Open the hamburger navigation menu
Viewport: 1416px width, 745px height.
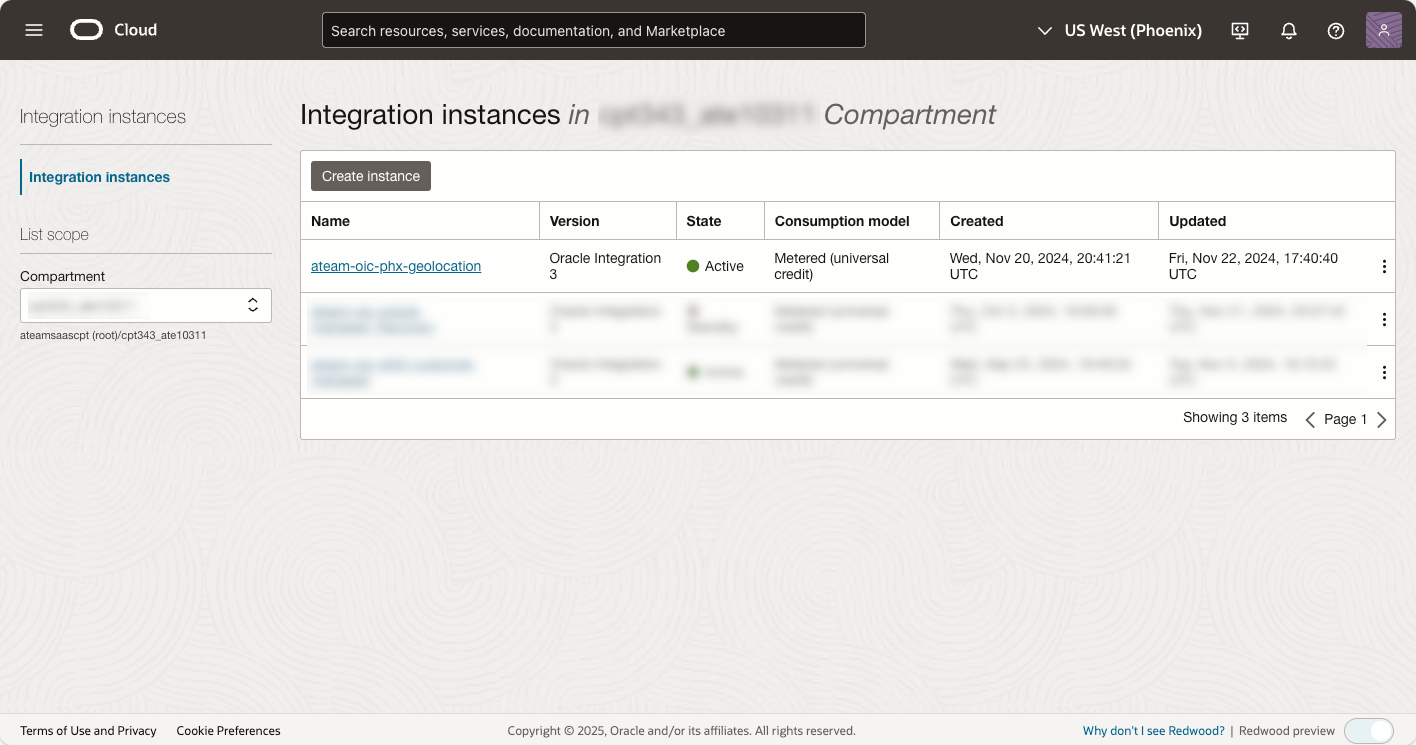click(34, 30)
